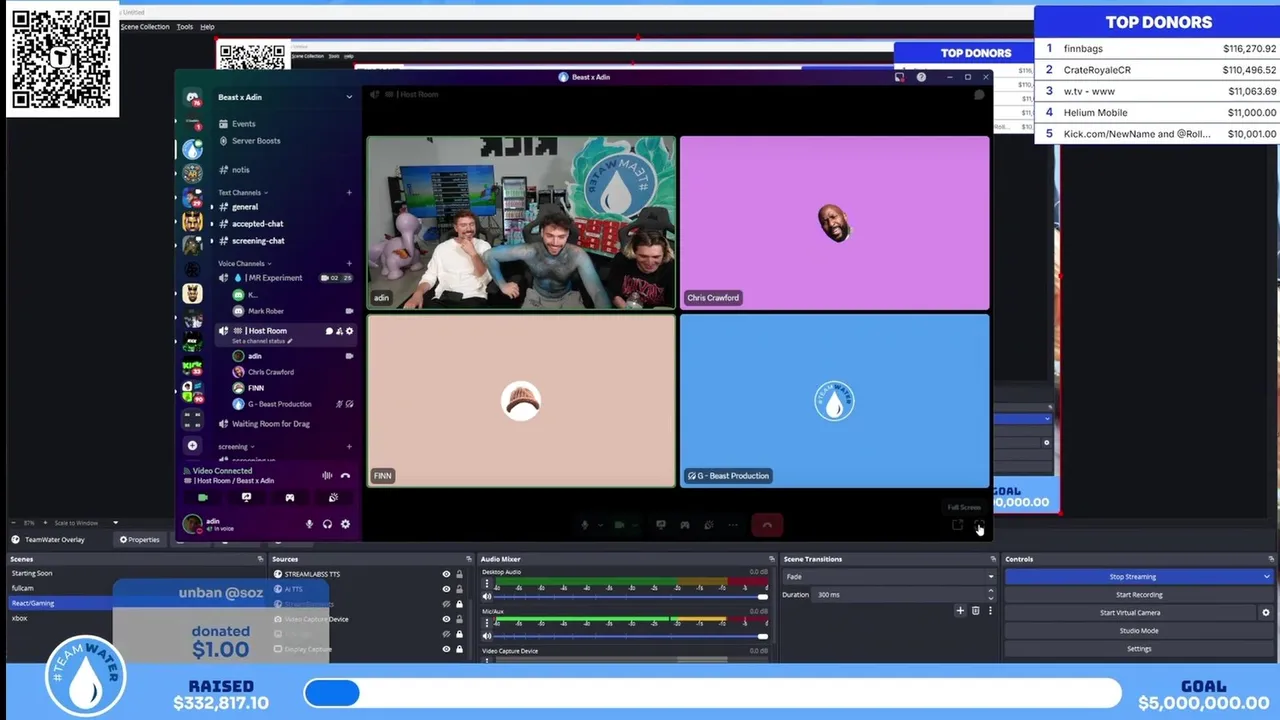Image resolution: width=1280 pixels, height=720 pixels.
Task: Open more options dots in Discord call bar
Action: (733, 525)
